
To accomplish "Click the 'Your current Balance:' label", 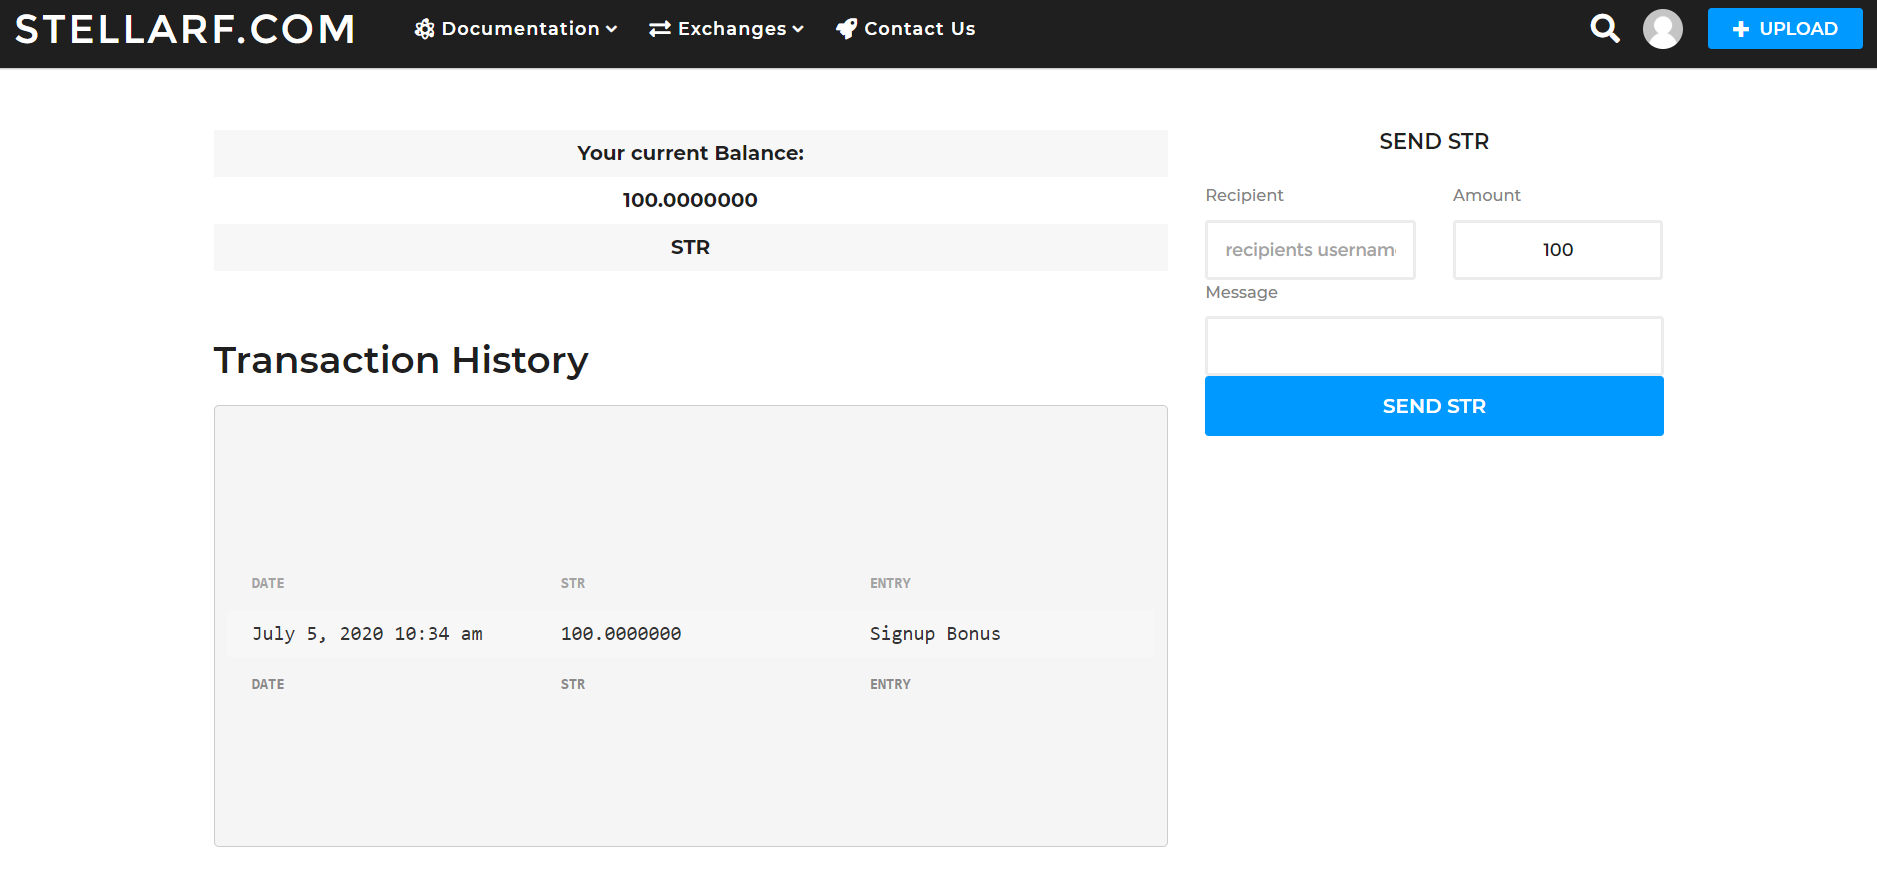I will tap(690, 153).
